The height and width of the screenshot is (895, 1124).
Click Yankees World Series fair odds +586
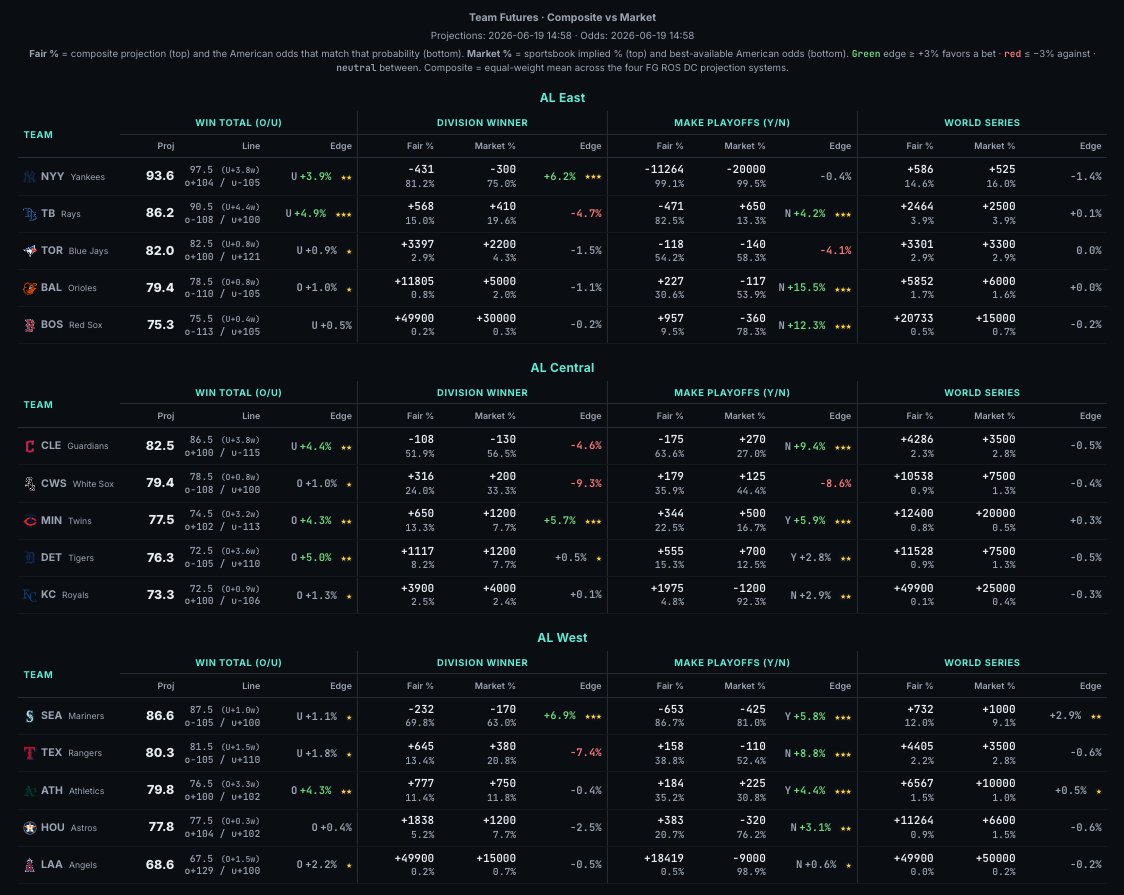pyautogui.click(x=921, y=170)
